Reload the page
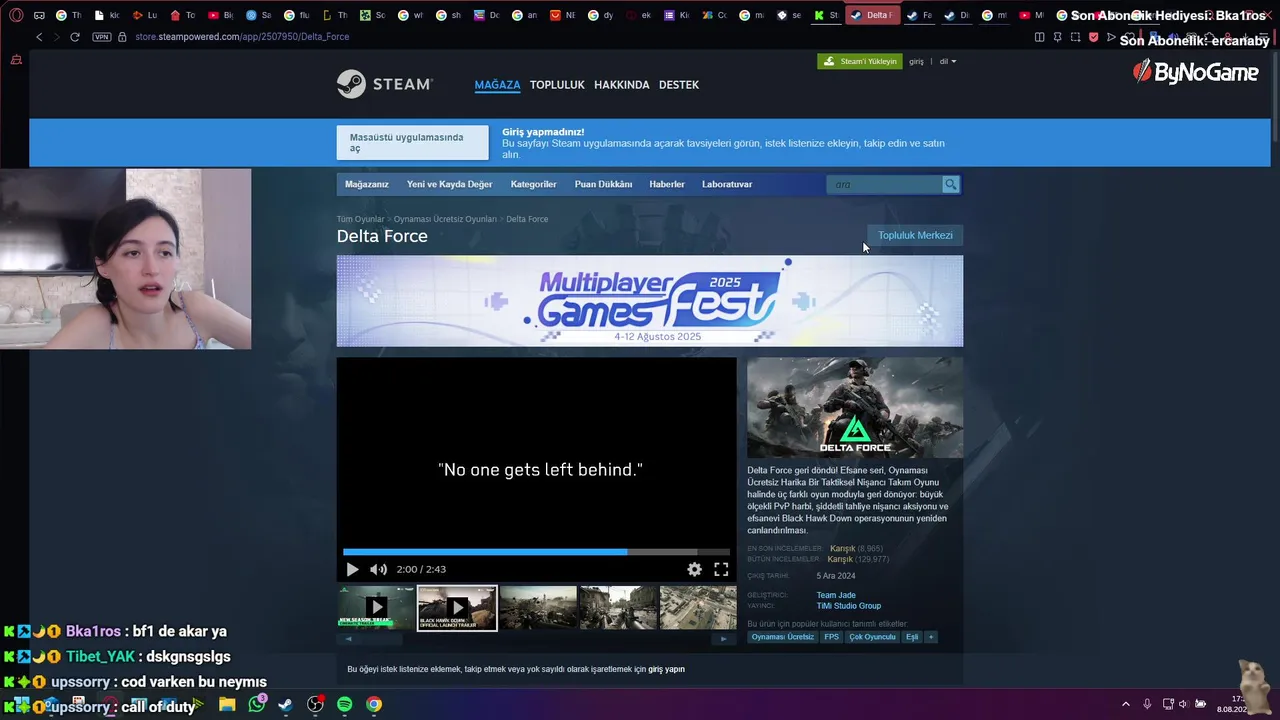The image size is (1280, 720). pyautogui.click(x=75, y=37)
